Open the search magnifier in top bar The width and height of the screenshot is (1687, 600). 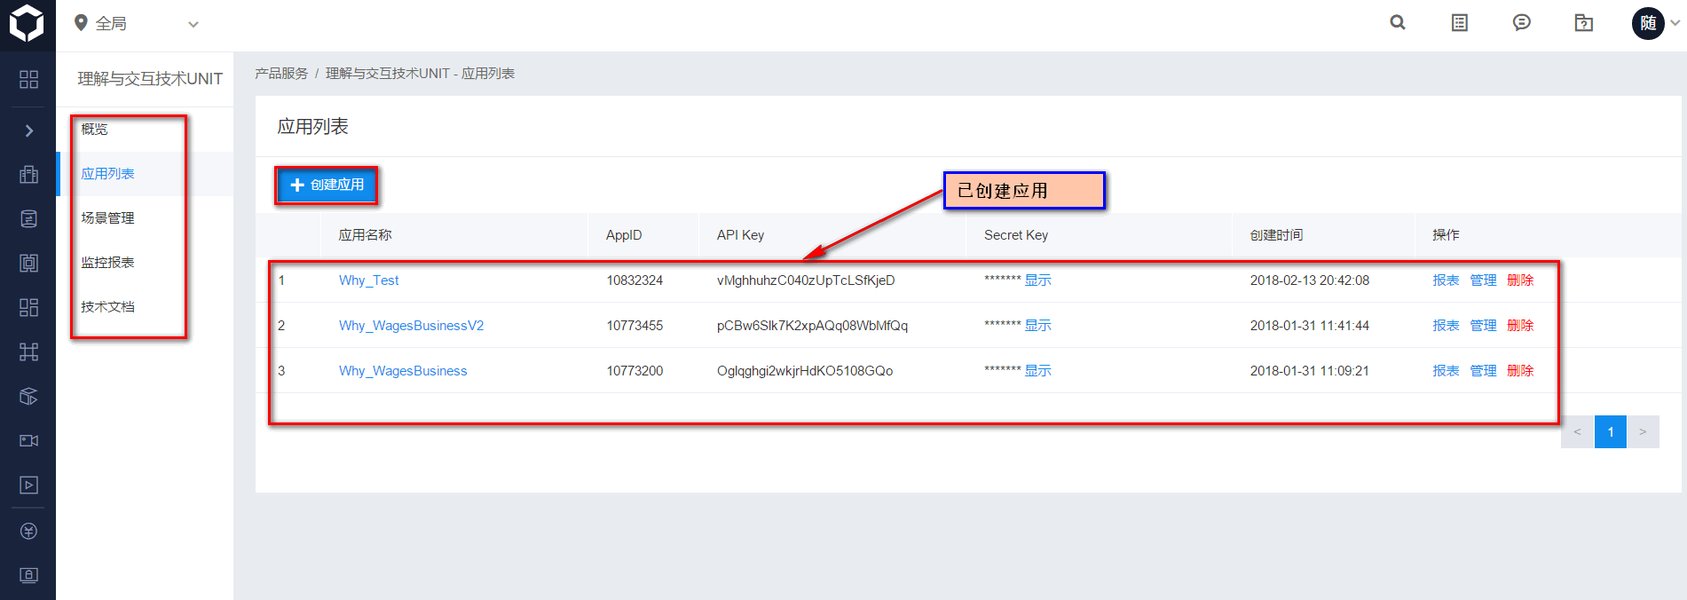pyautogui.click(x=1398, y=22)
